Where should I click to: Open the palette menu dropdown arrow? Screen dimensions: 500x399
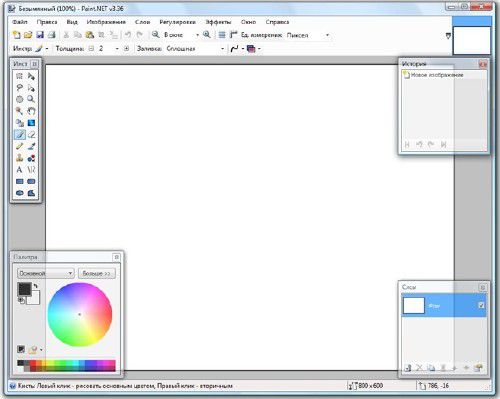pos(41,350)
